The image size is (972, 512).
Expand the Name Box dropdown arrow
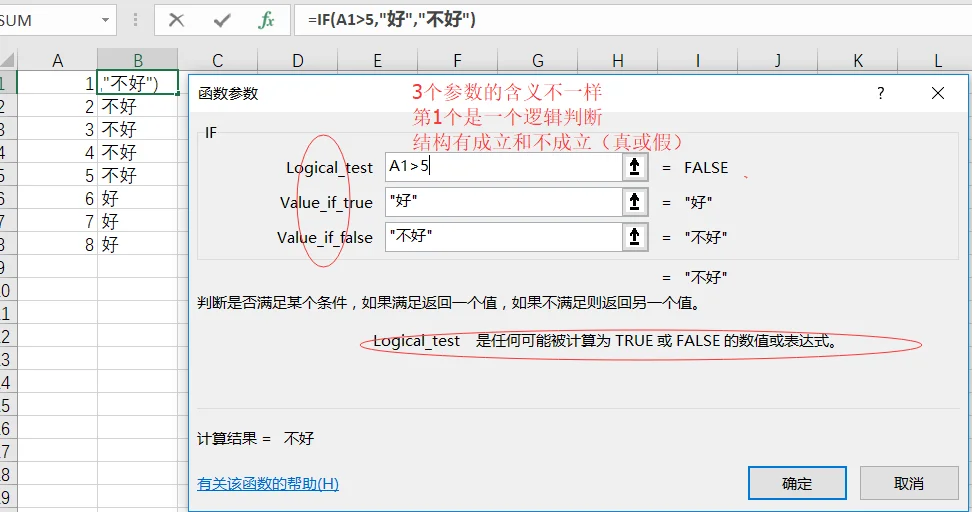pyautogui.click(x=105, y=20)
